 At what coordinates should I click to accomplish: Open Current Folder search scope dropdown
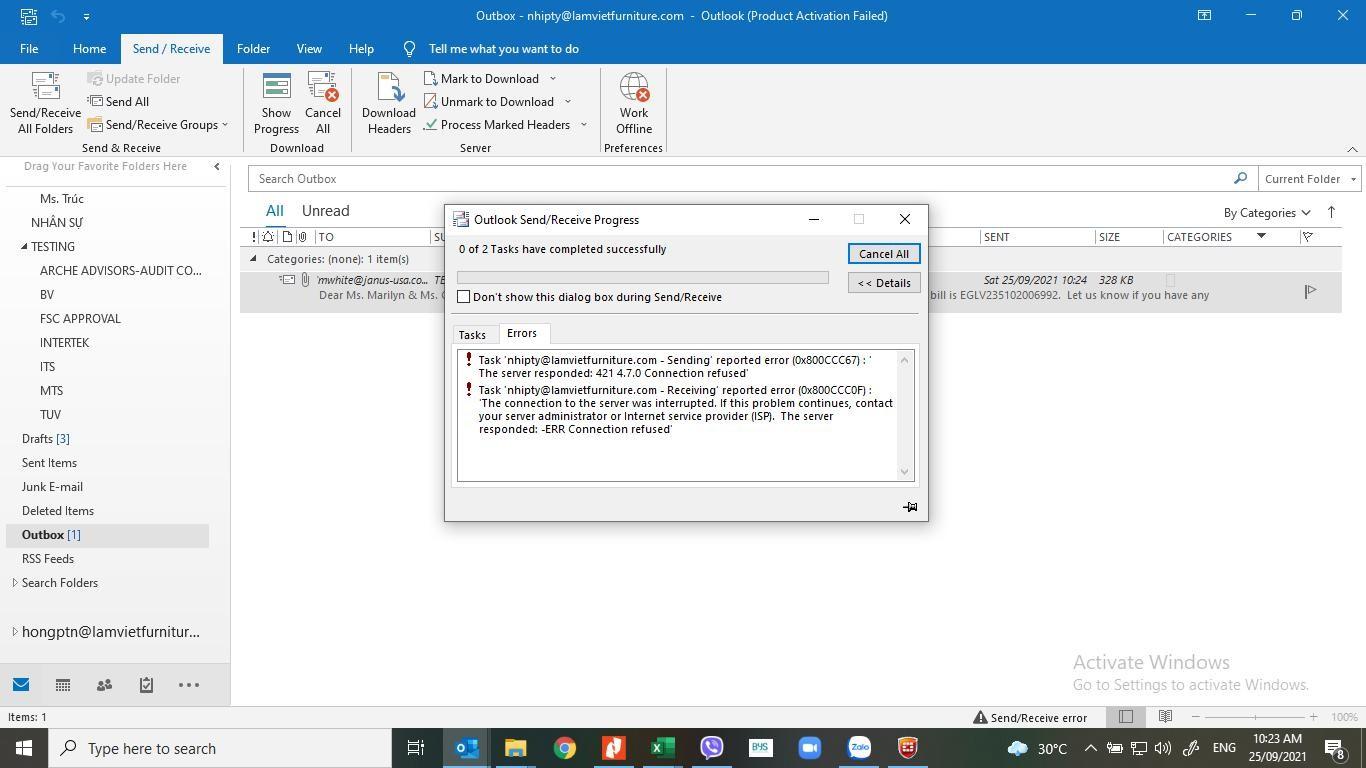[x=1310, y=179]
